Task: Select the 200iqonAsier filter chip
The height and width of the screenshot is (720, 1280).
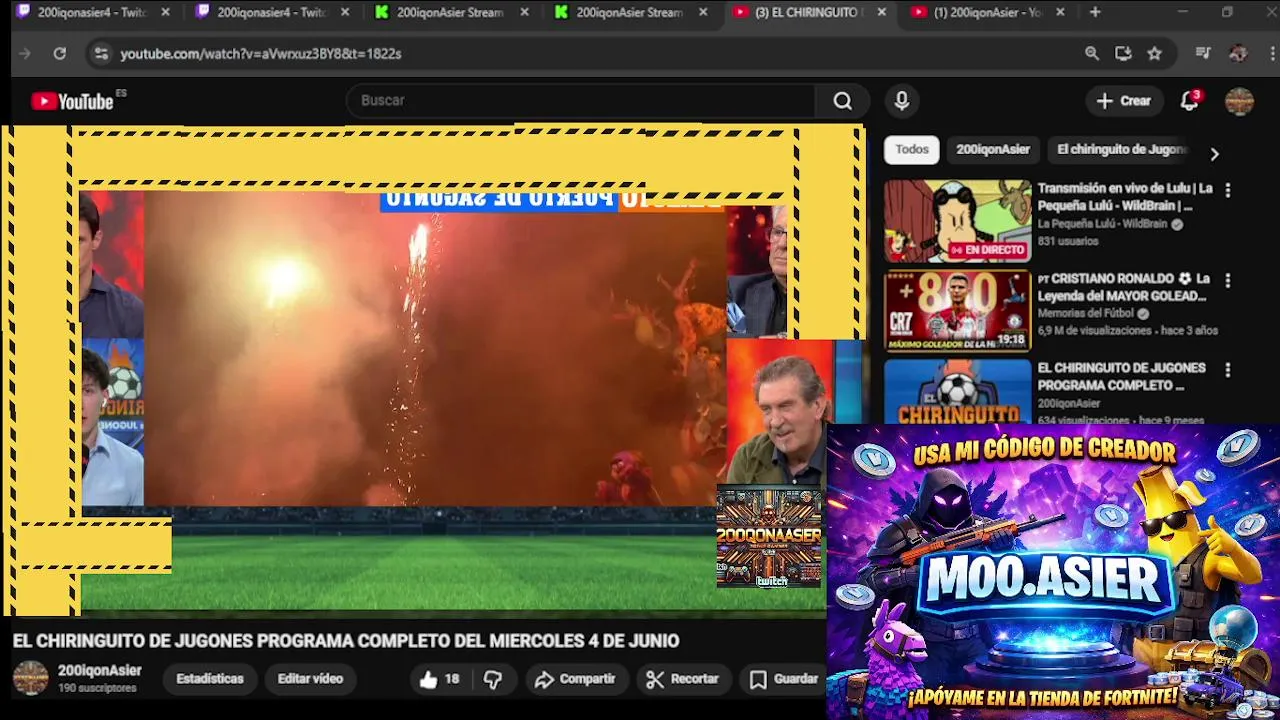Action: (x=993, y=149)
